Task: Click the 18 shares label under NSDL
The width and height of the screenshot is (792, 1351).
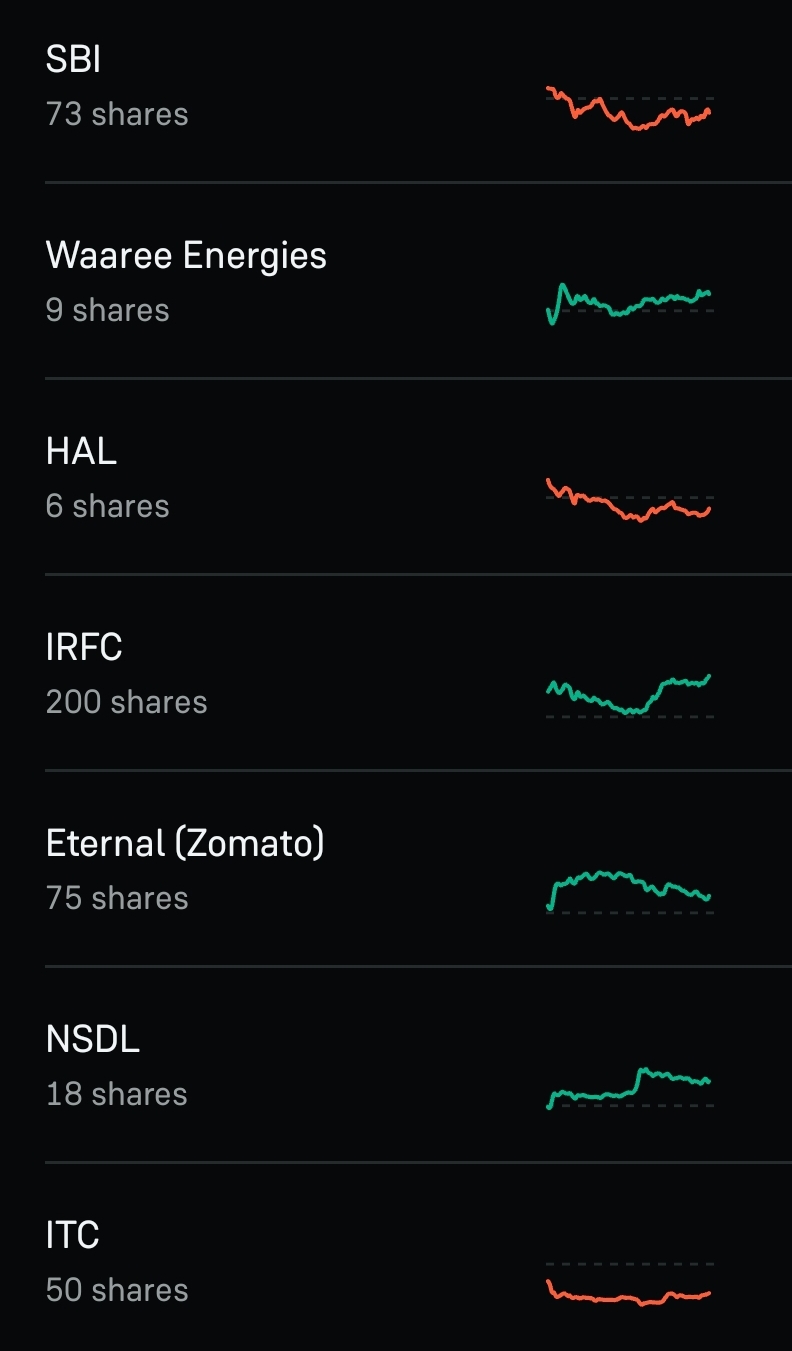Action: [117, 1094]
